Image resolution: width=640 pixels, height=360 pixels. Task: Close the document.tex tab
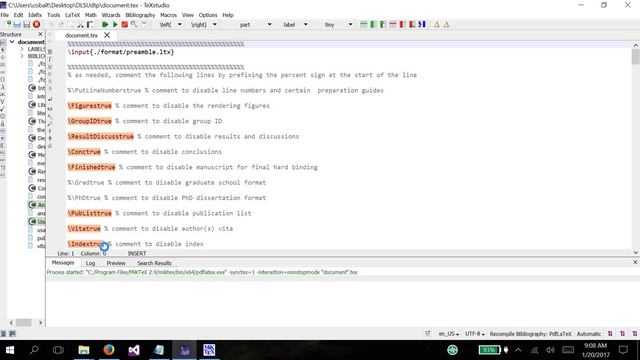point(107,36)
